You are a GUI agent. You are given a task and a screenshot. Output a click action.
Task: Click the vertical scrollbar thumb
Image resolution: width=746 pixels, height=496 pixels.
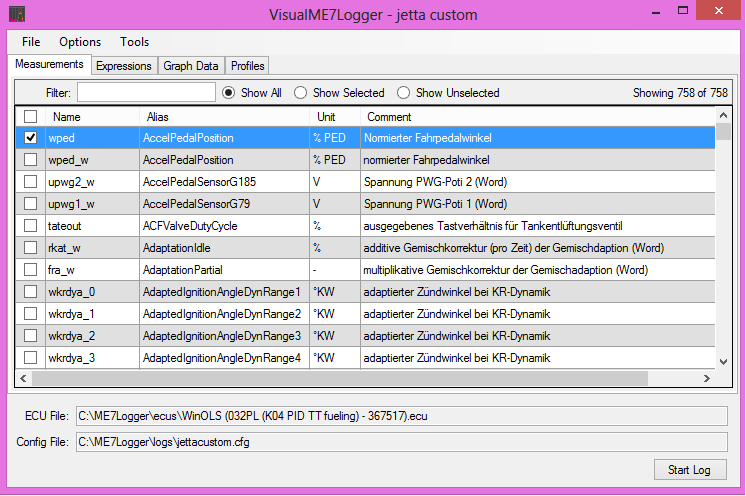(x=723, y=131)
